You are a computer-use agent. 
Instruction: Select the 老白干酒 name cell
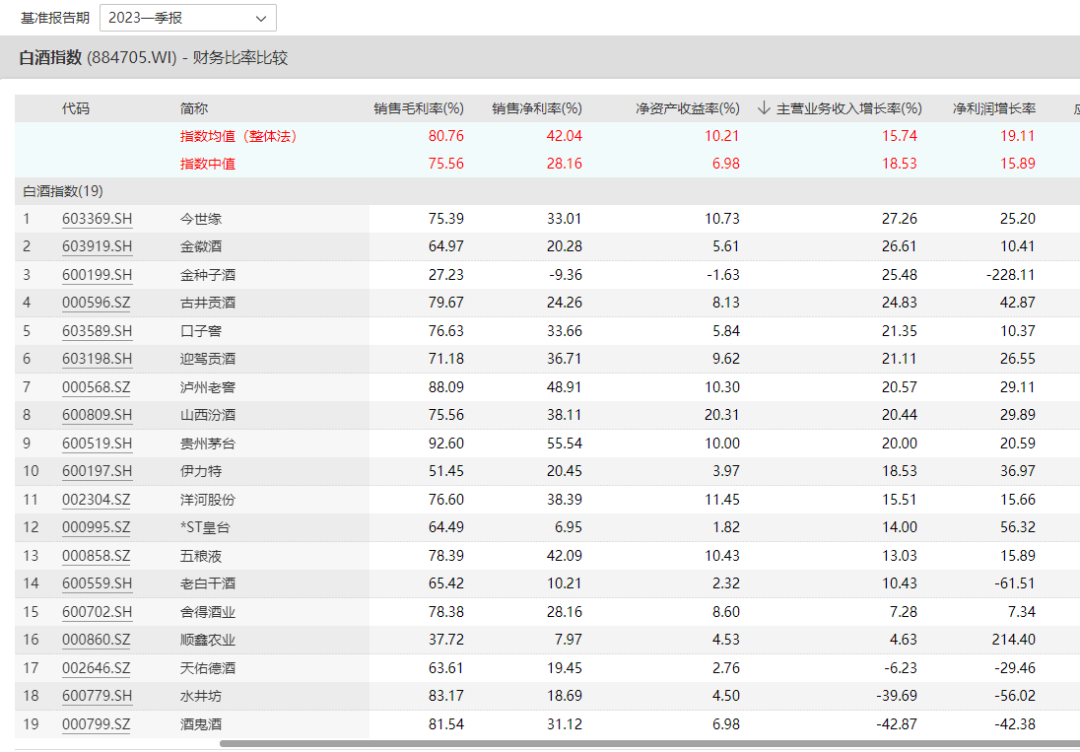point(208,583)
